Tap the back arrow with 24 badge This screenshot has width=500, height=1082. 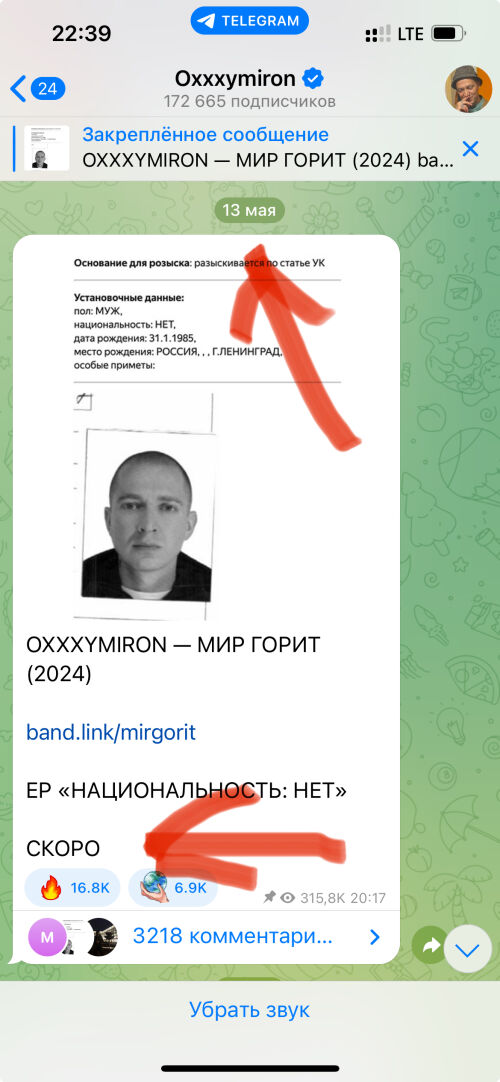click(x=38, y=88)
